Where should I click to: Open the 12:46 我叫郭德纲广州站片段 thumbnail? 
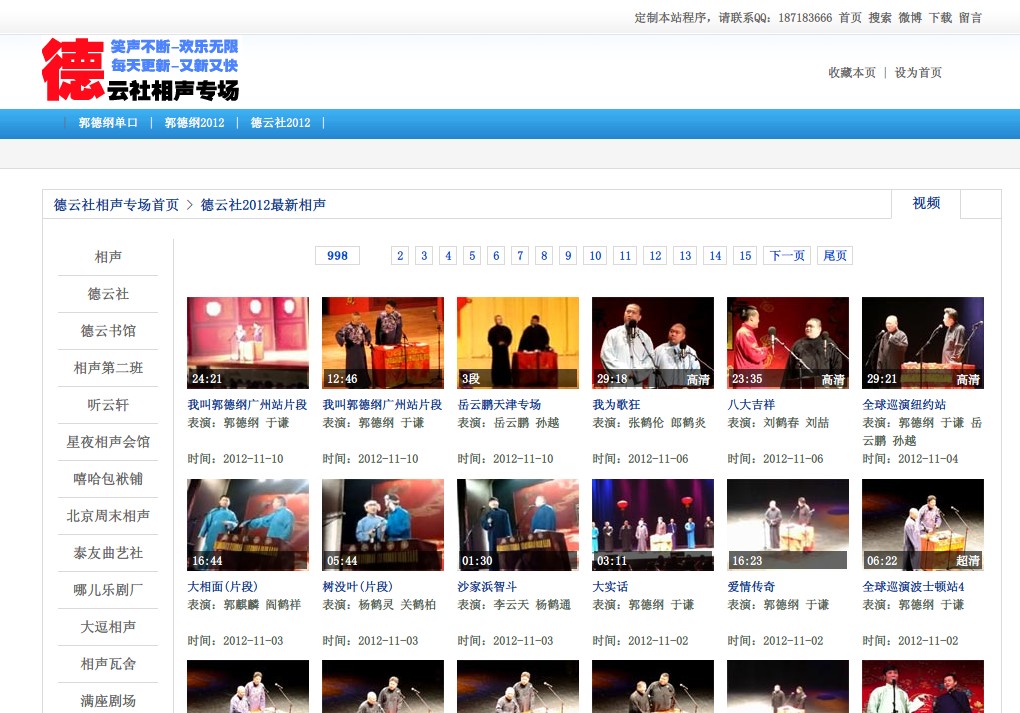point(383,343)
